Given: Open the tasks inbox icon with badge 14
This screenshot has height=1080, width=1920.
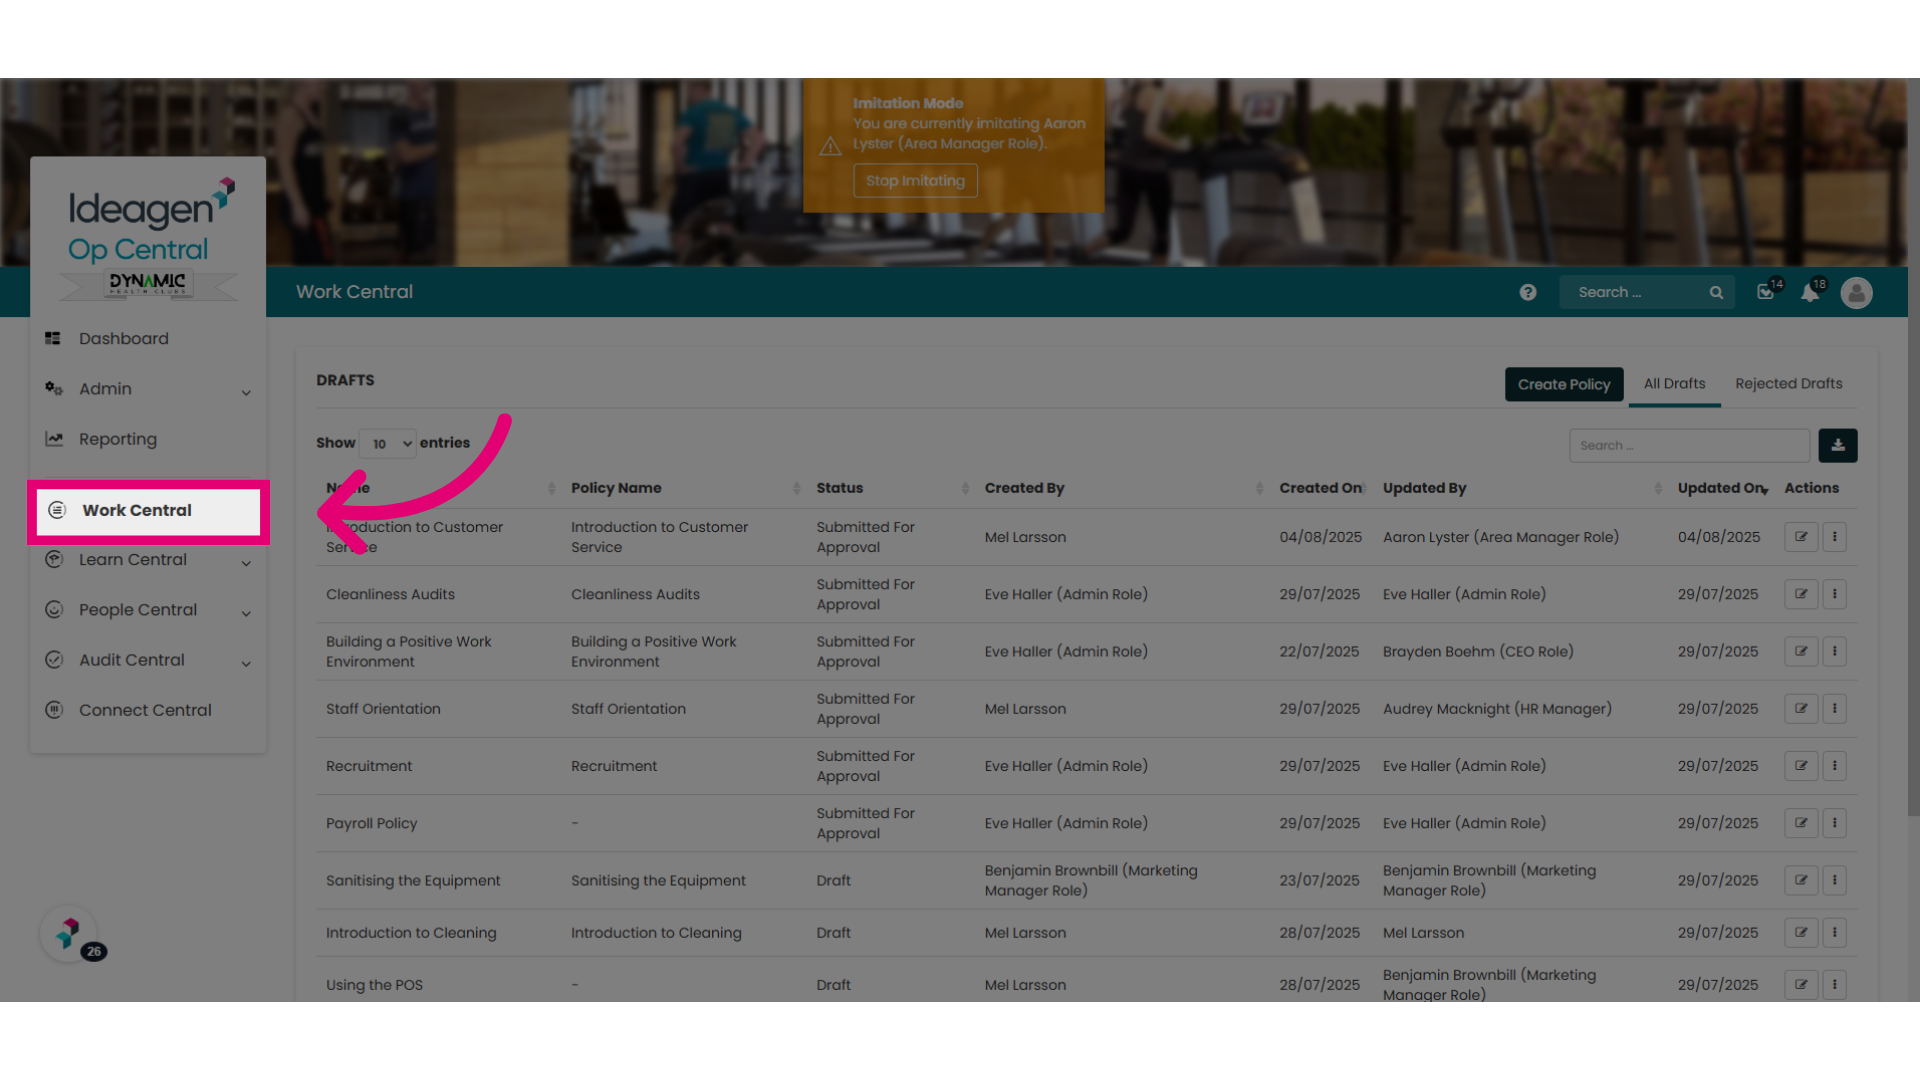Looking at the screenshot, I should click(x=1767, y=291).
